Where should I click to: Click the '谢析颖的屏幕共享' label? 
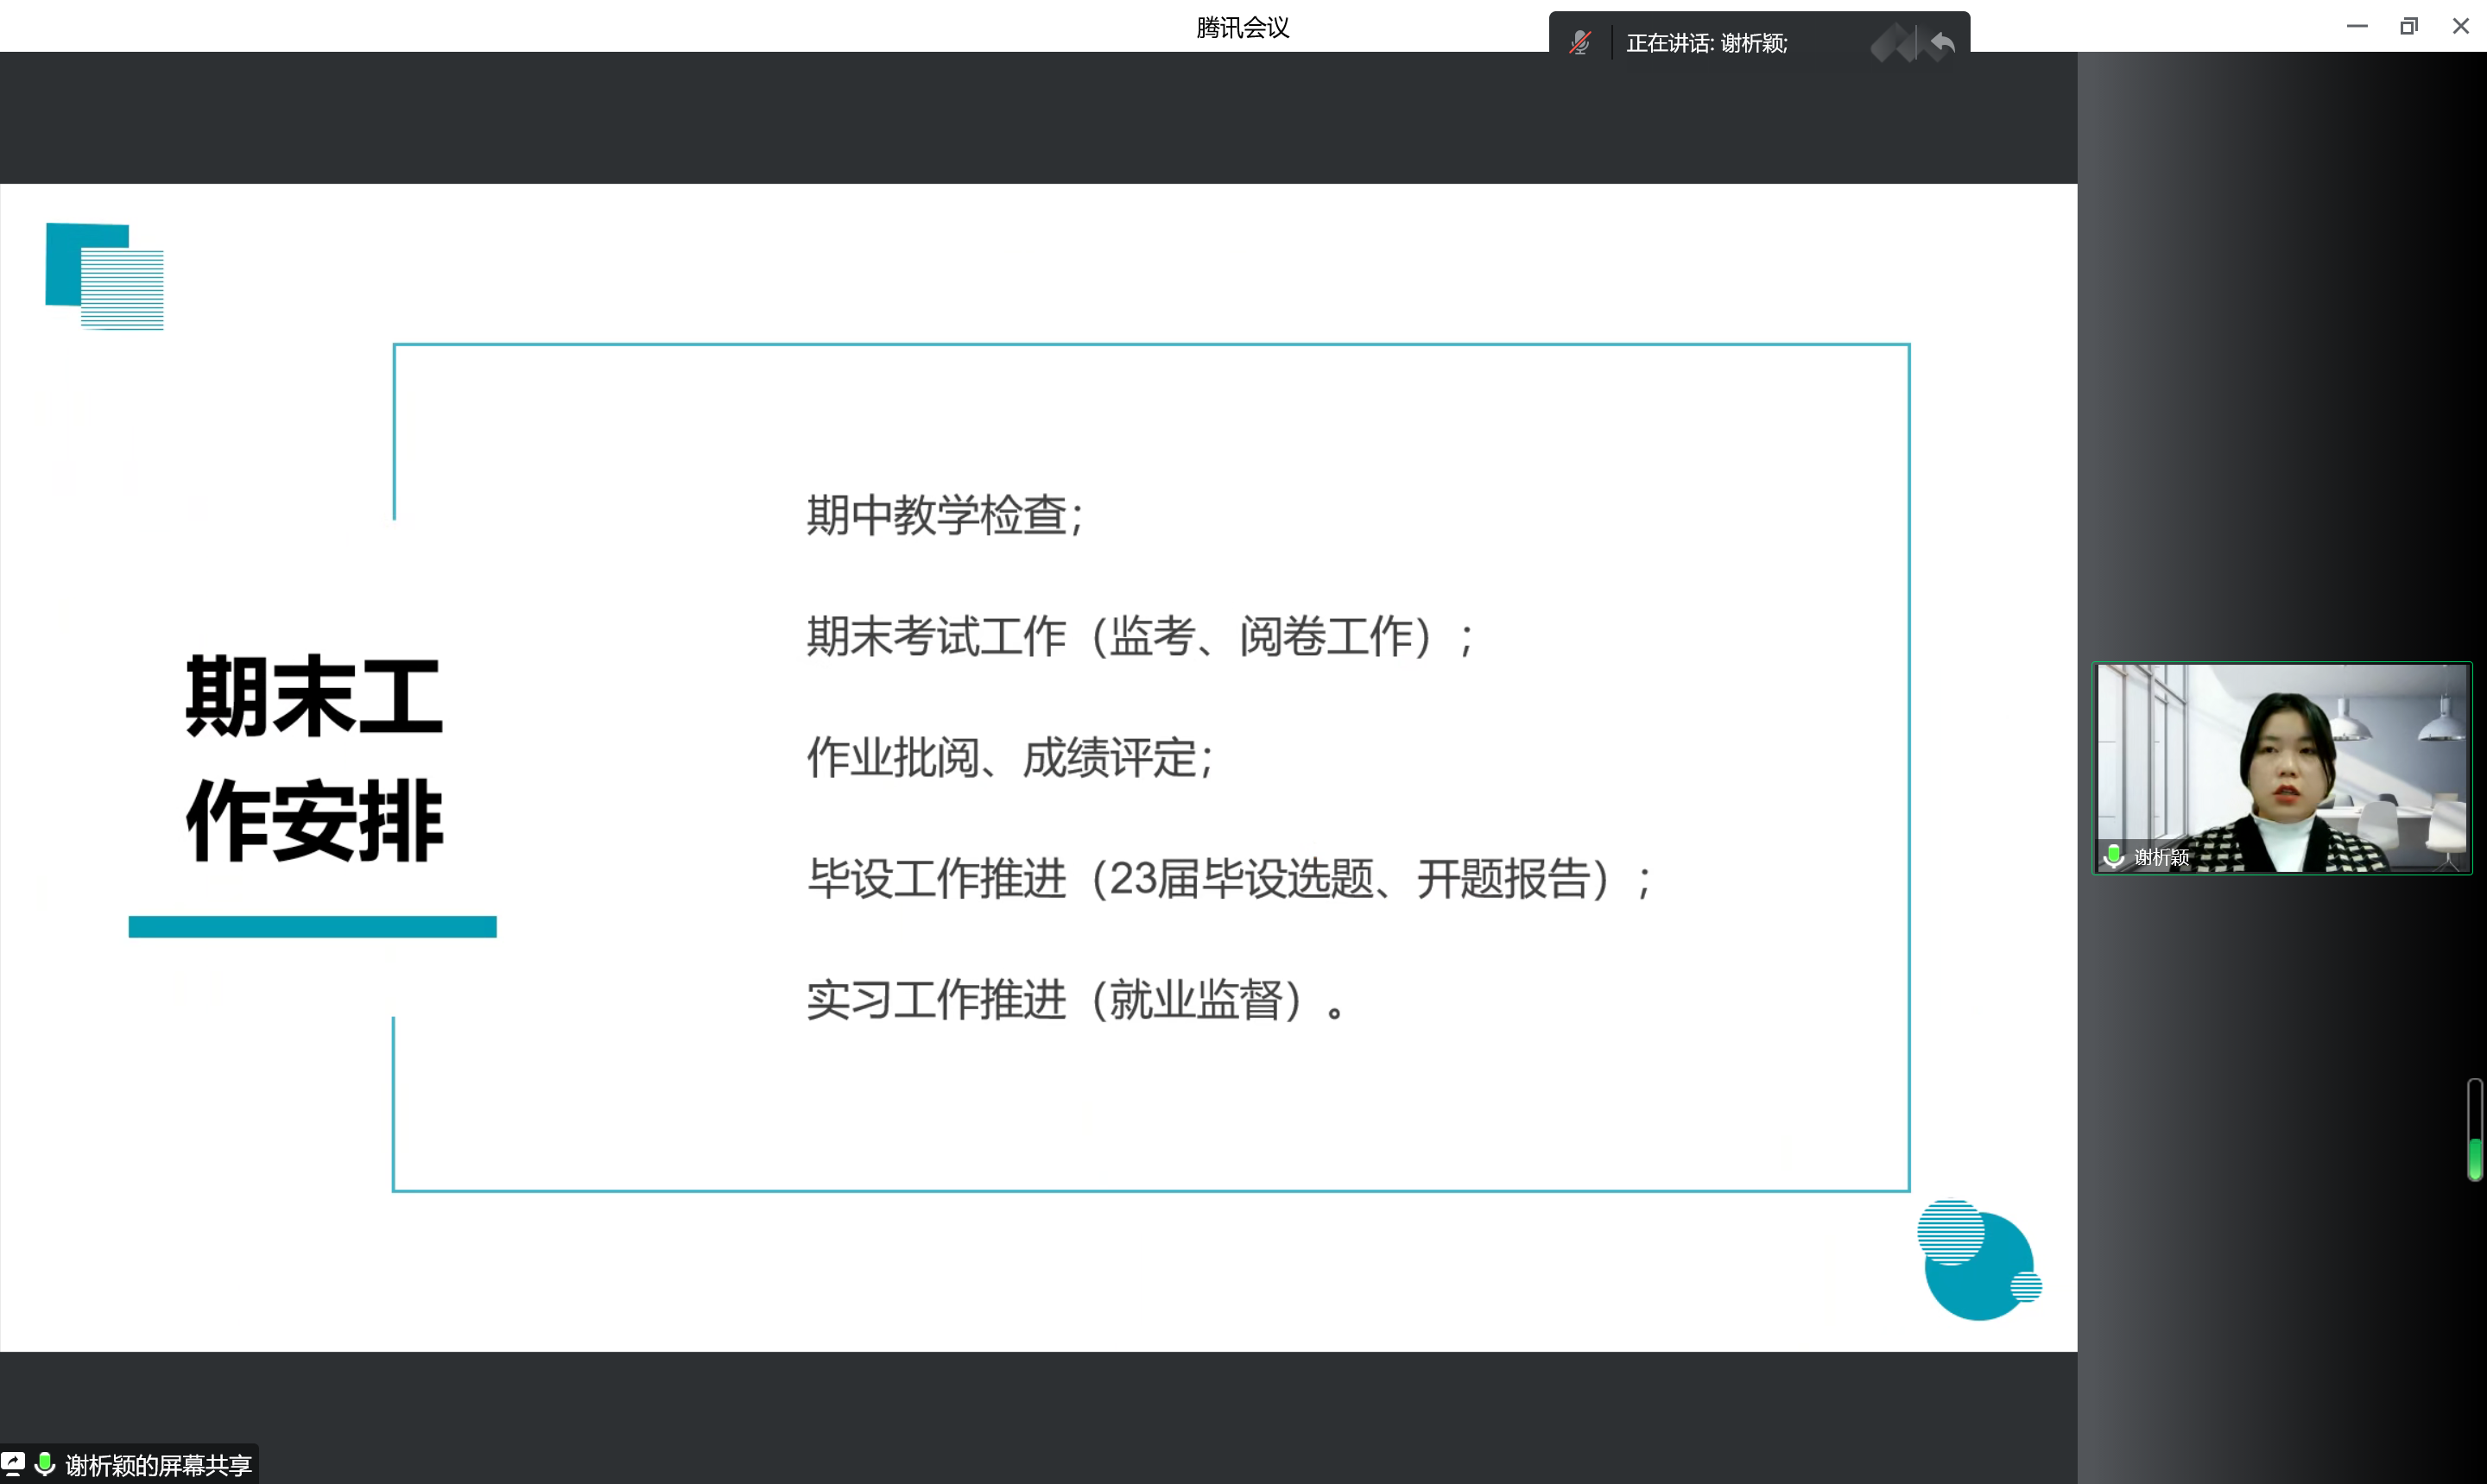158,1465
